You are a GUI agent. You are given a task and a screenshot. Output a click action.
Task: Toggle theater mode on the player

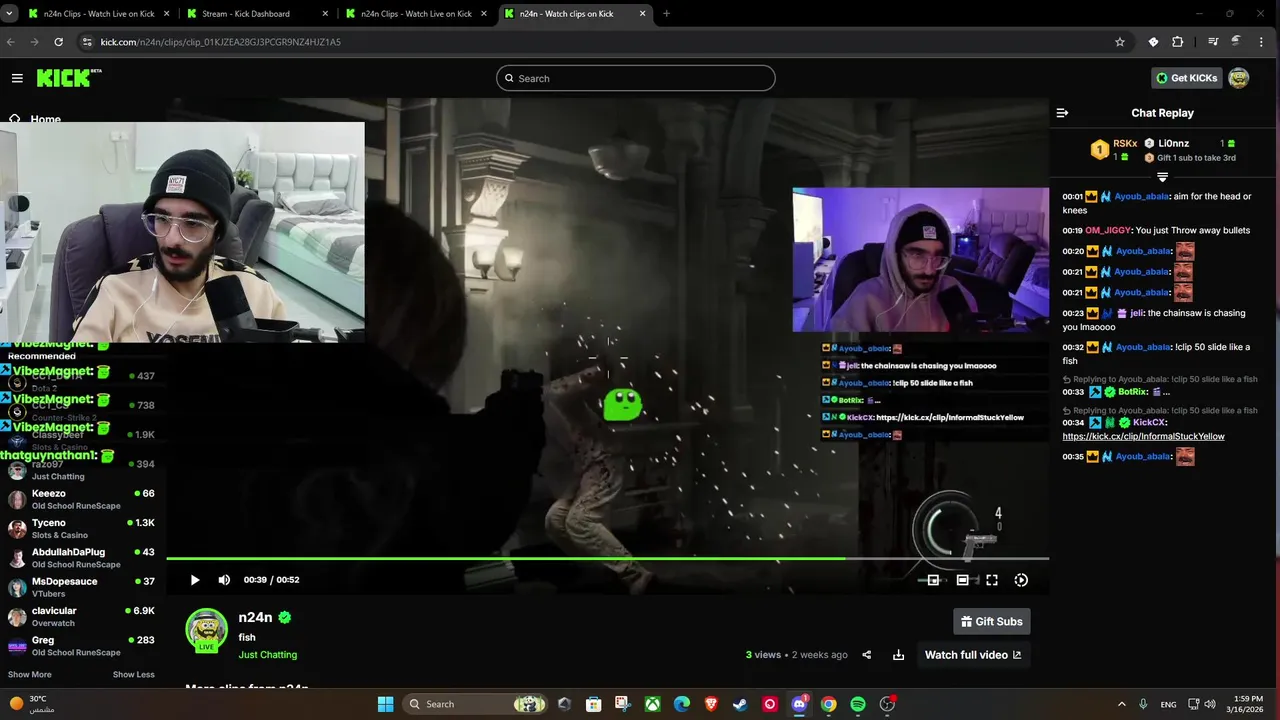pyautogui.click(x=962, y=580)
